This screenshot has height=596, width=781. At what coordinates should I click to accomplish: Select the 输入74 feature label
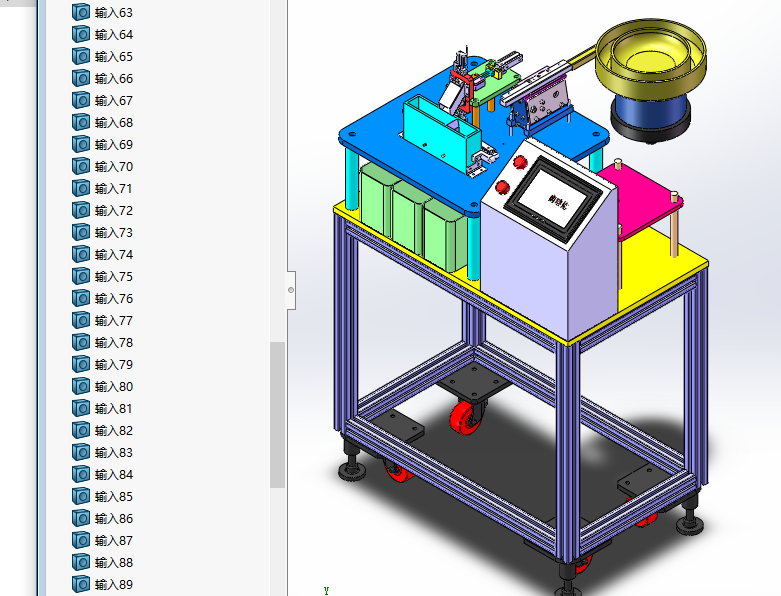coord(114,255)
